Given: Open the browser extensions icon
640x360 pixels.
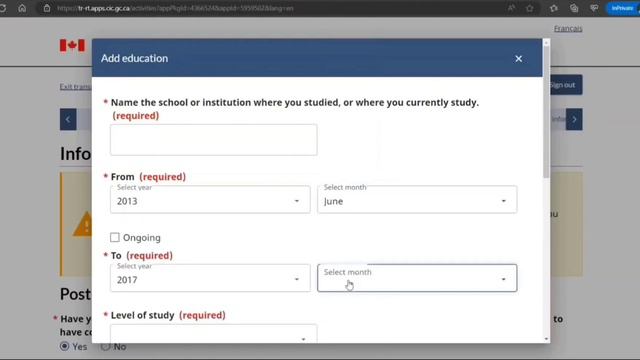Looking at the screenshot, I should pyautogui.click(x=553, y=8).
